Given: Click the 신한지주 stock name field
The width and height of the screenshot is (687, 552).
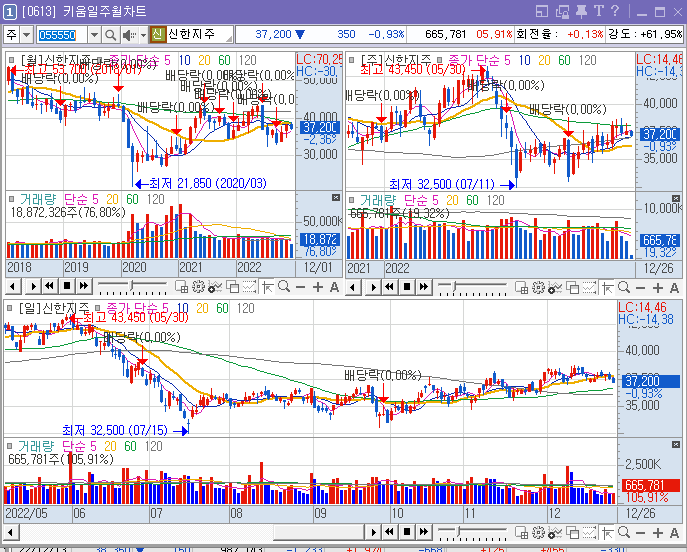Looking at the screenshot, I should pos(200,34).
